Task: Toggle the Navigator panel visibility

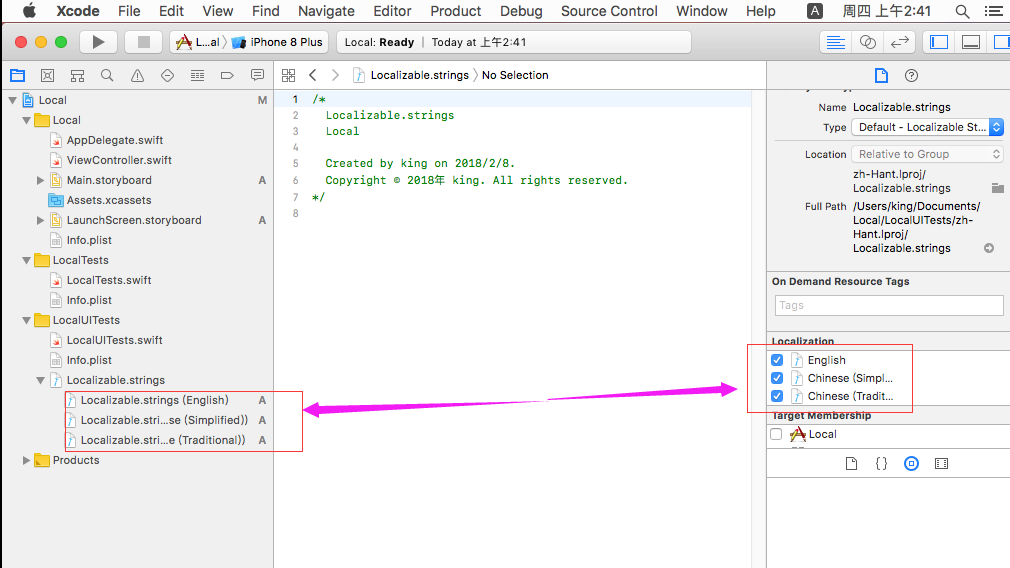Action: point(939,43)
